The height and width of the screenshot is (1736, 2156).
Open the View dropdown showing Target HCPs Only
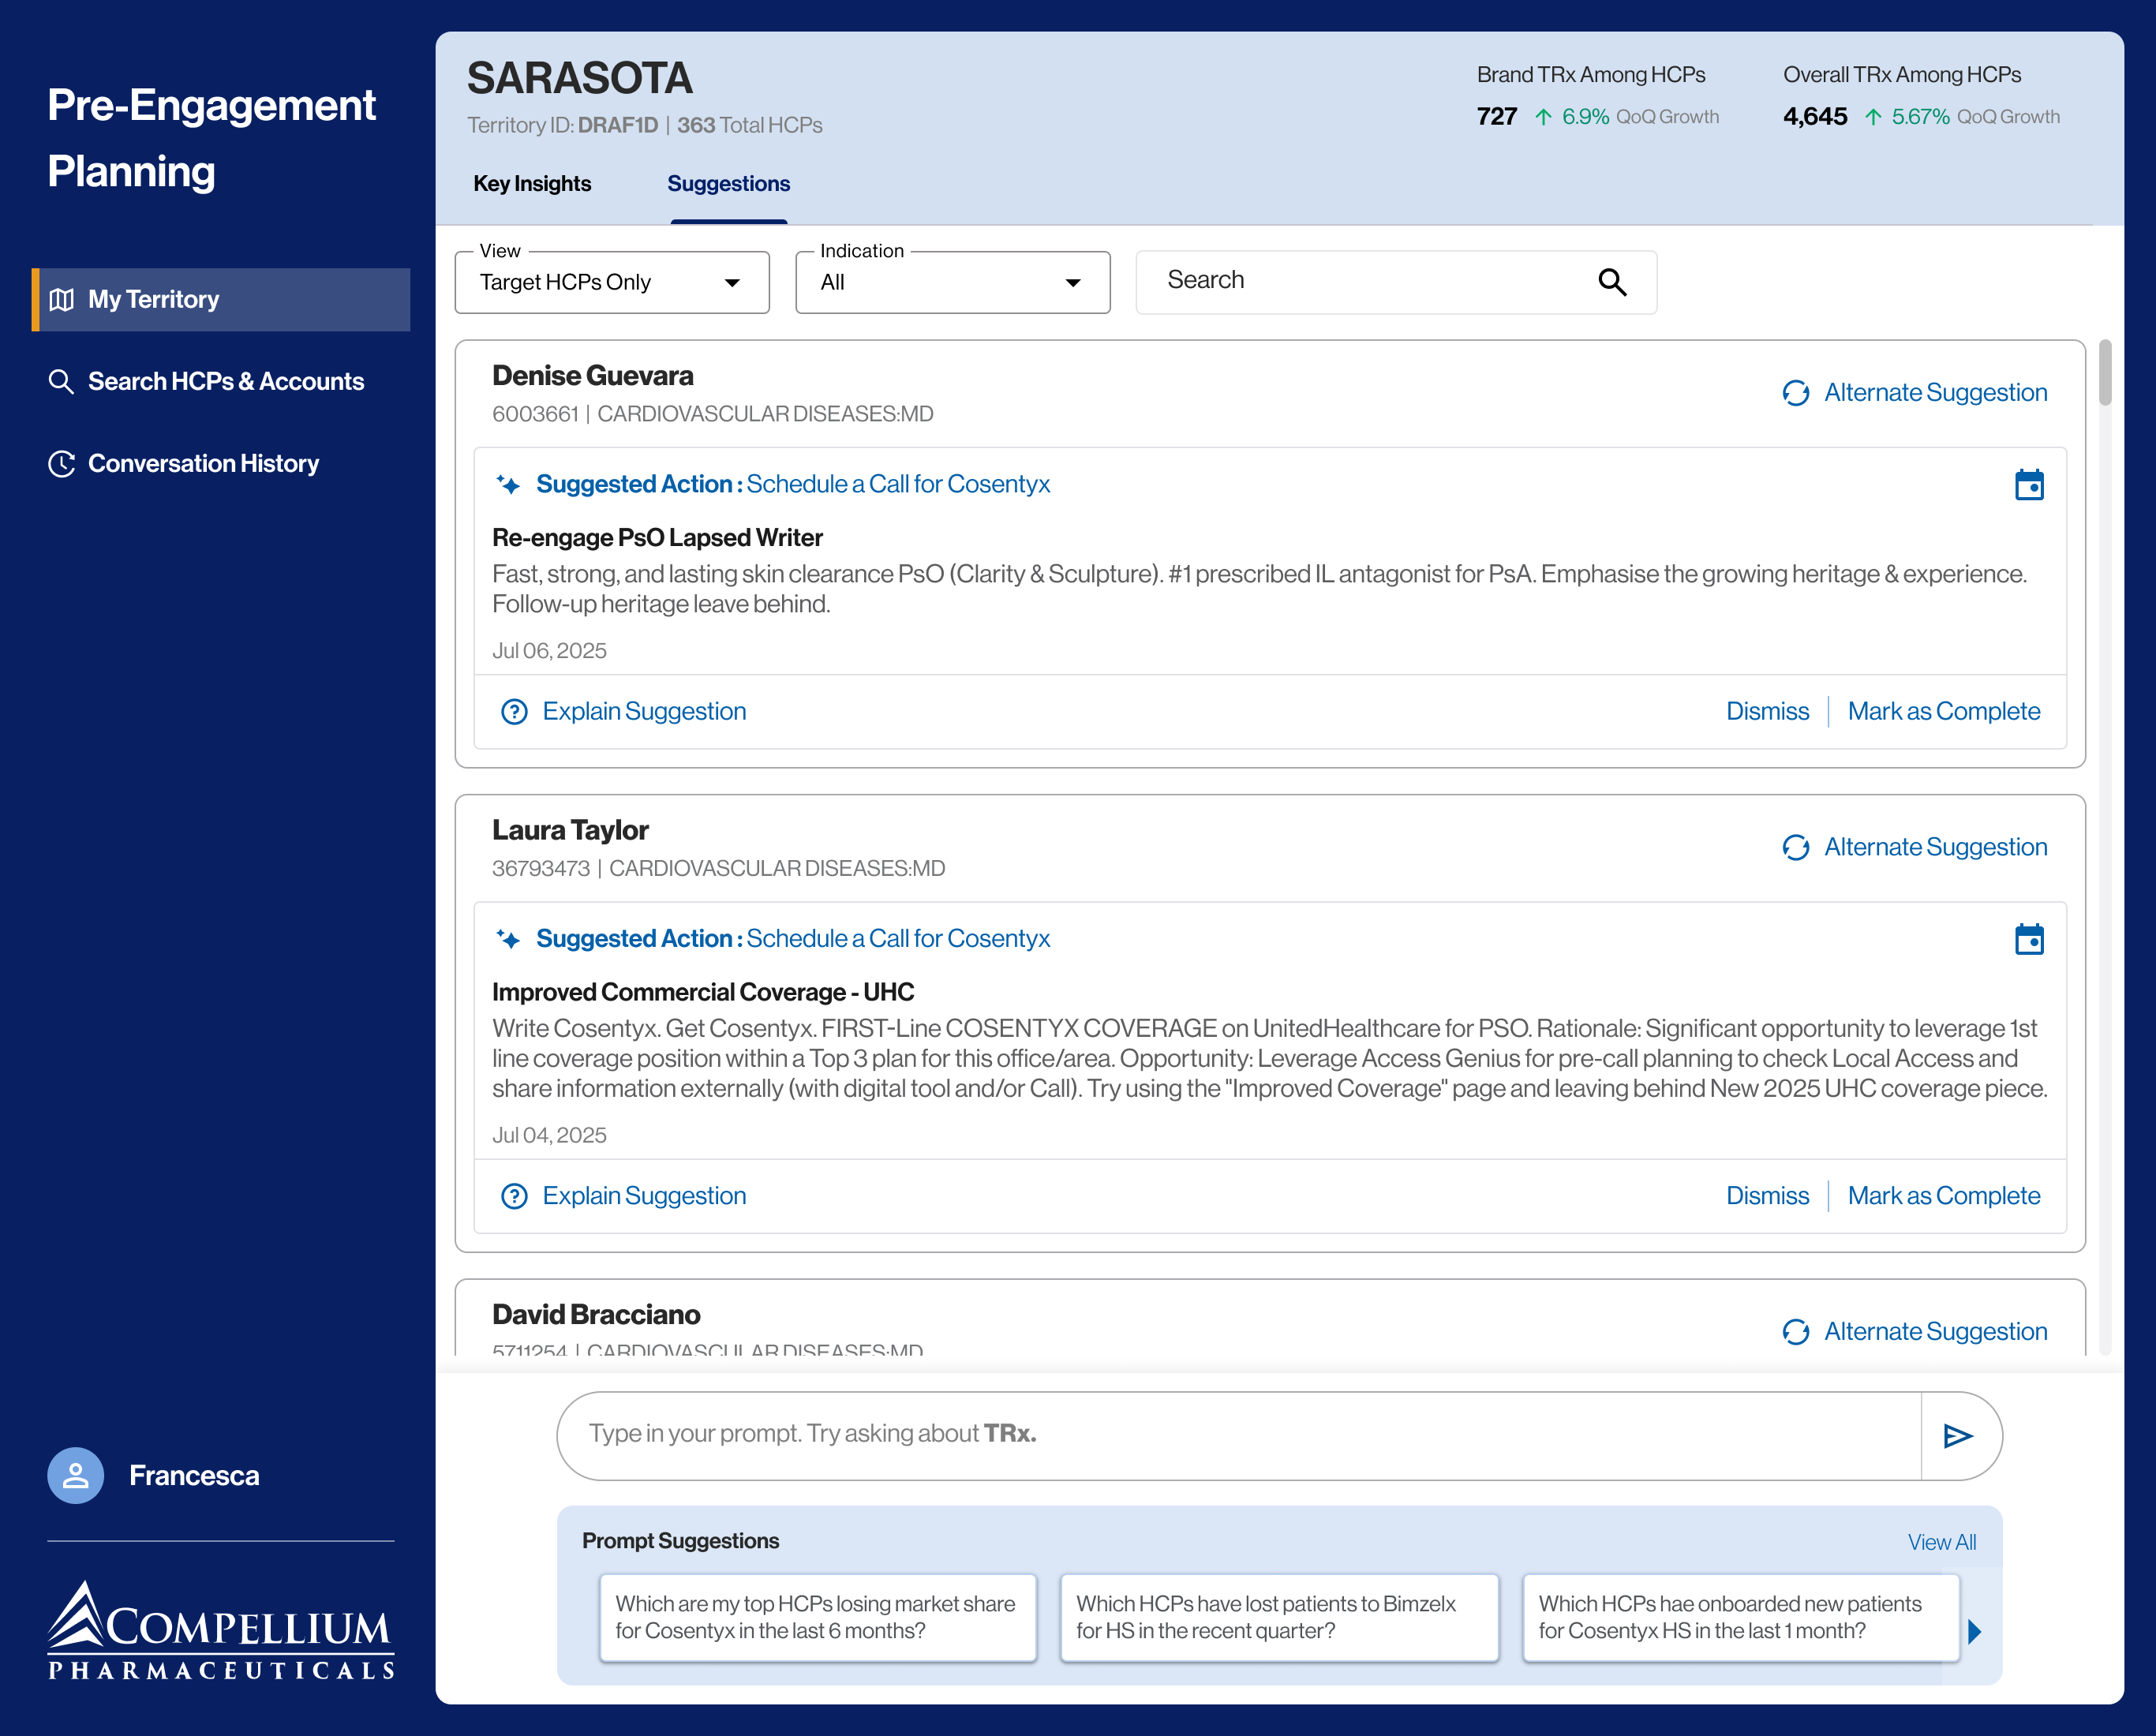pyautogui.click(x=612, y=282)
